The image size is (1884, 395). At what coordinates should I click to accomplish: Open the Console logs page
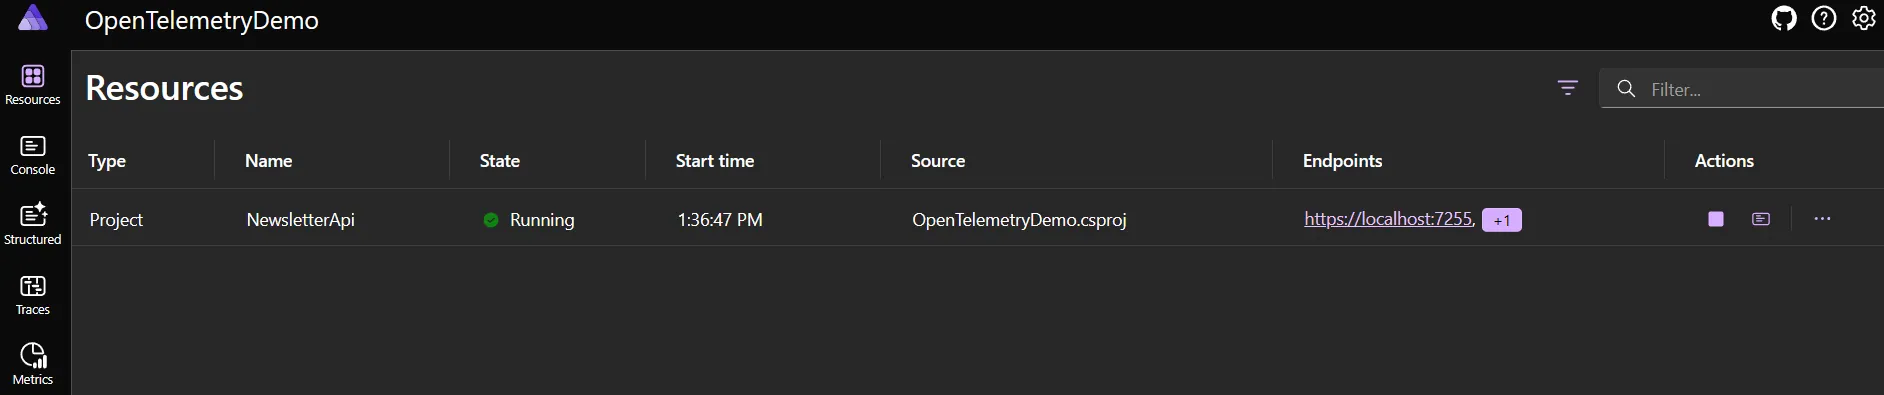pyautogui.click(x=33, y=155)
